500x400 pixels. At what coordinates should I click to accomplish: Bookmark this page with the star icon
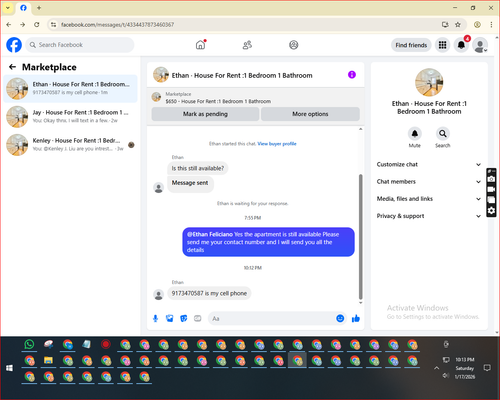coord(458,25)
